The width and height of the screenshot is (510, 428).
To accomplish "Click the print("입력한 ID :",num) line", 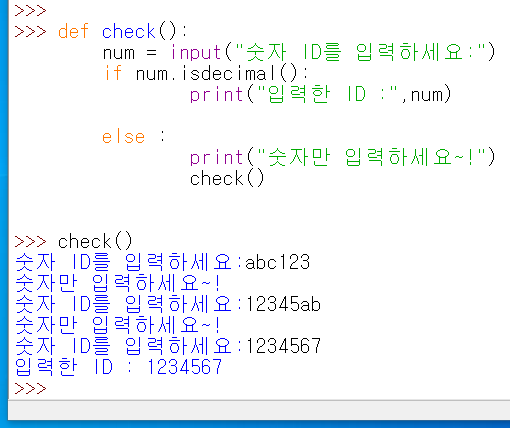I will [x=321, y=94].
